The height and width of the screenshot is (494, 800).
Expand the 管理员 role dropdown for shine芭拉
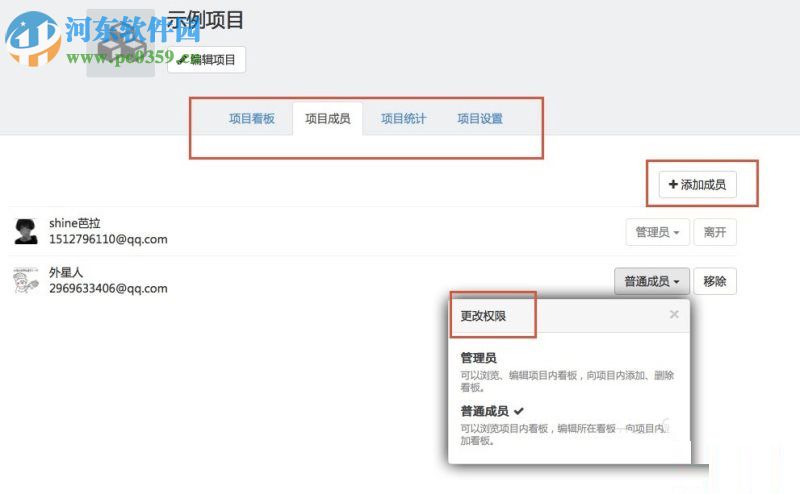657,232
